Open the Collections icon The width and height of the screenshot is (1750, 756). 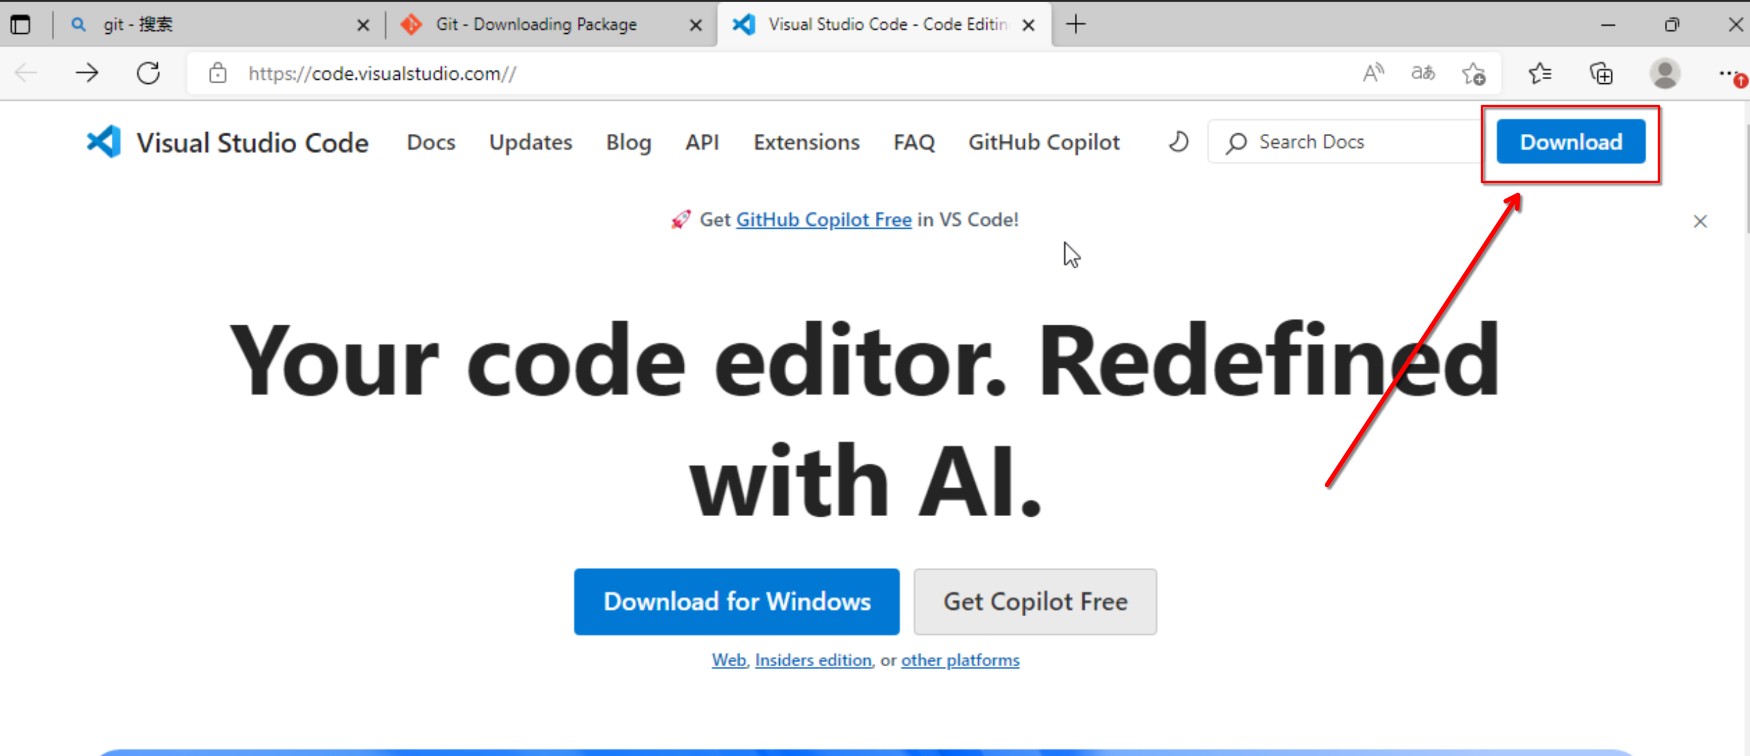click(1601, 73)
